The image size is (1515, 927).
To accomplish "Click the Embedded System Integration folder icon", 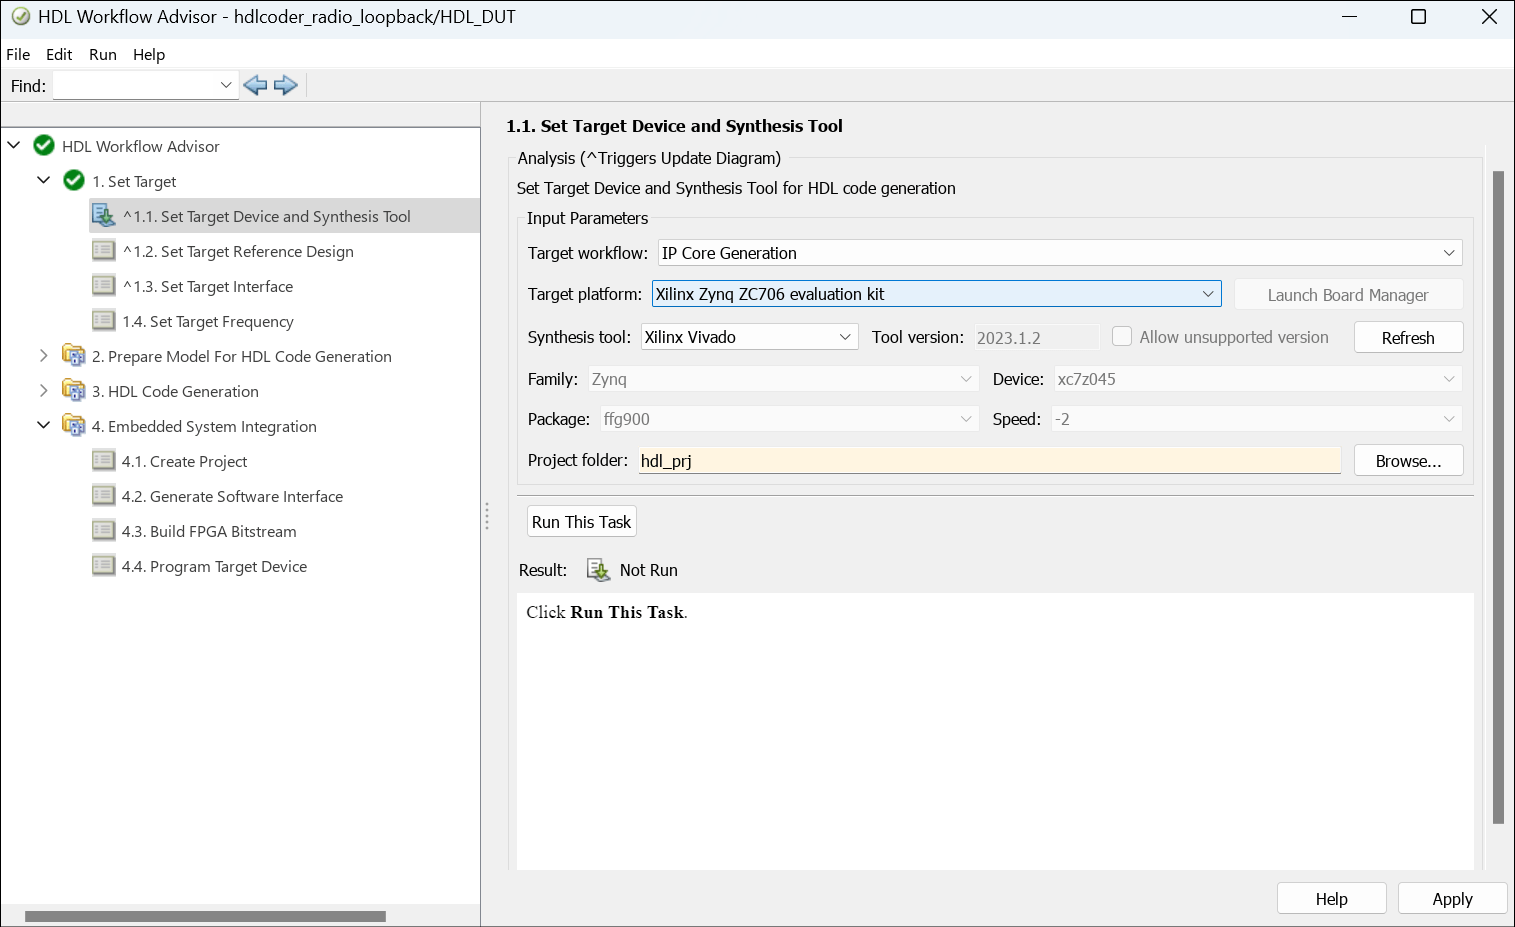I will pos(74,425).
